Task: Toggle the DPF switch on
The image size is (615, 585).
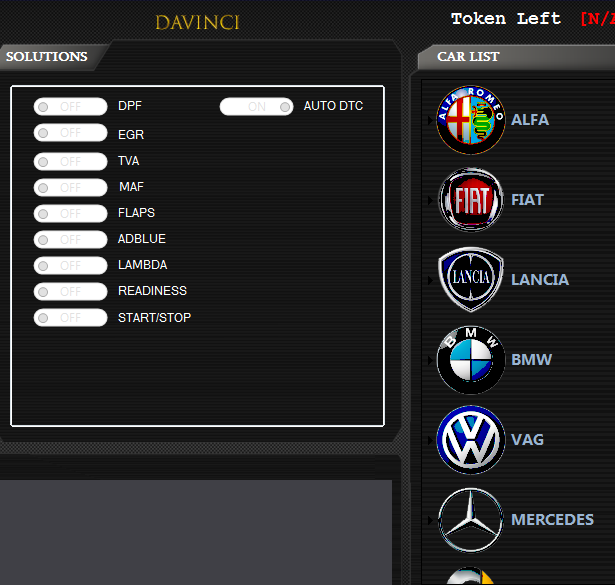Action: tap(71, 107)
